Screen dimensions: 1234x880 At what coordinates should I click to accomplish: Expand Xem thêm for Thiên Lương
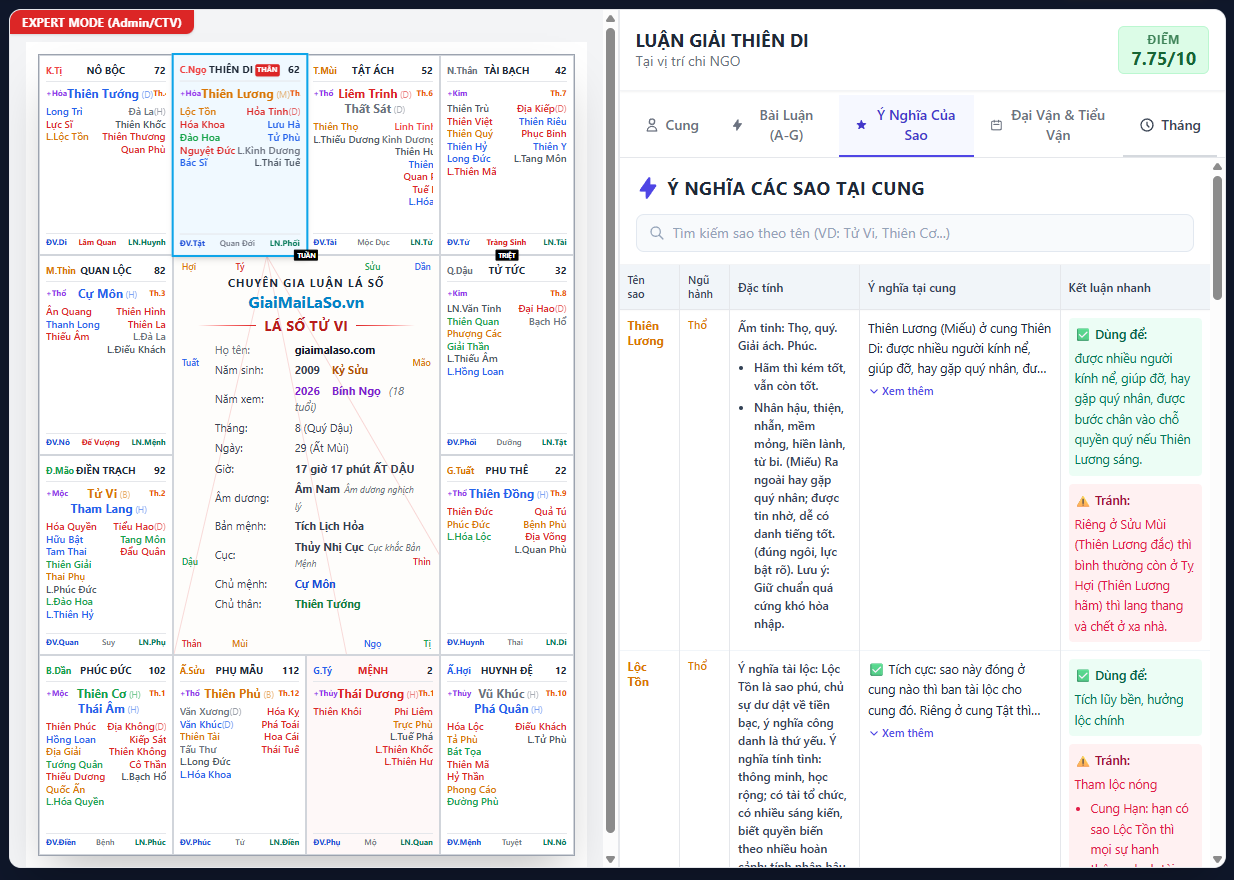[901, 391]
